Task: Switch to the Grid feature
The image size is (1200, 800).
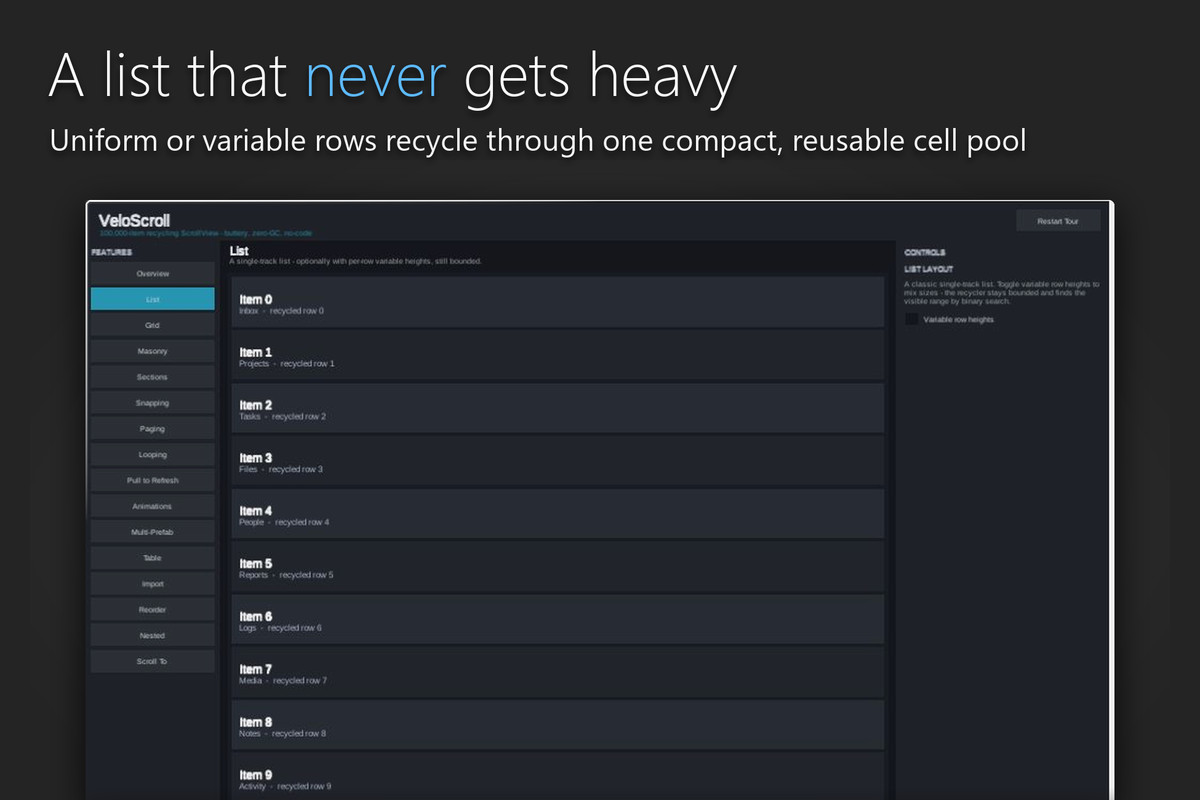Action: [x=153, y=325]
